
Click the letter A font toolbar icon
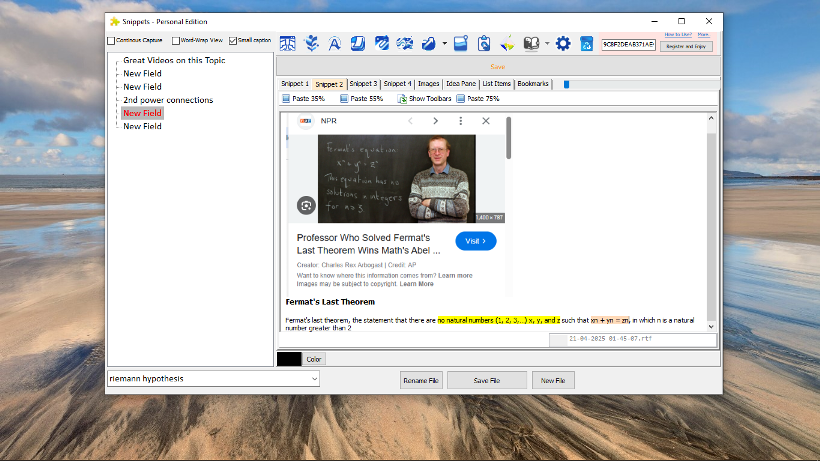[x=334, y=43]
